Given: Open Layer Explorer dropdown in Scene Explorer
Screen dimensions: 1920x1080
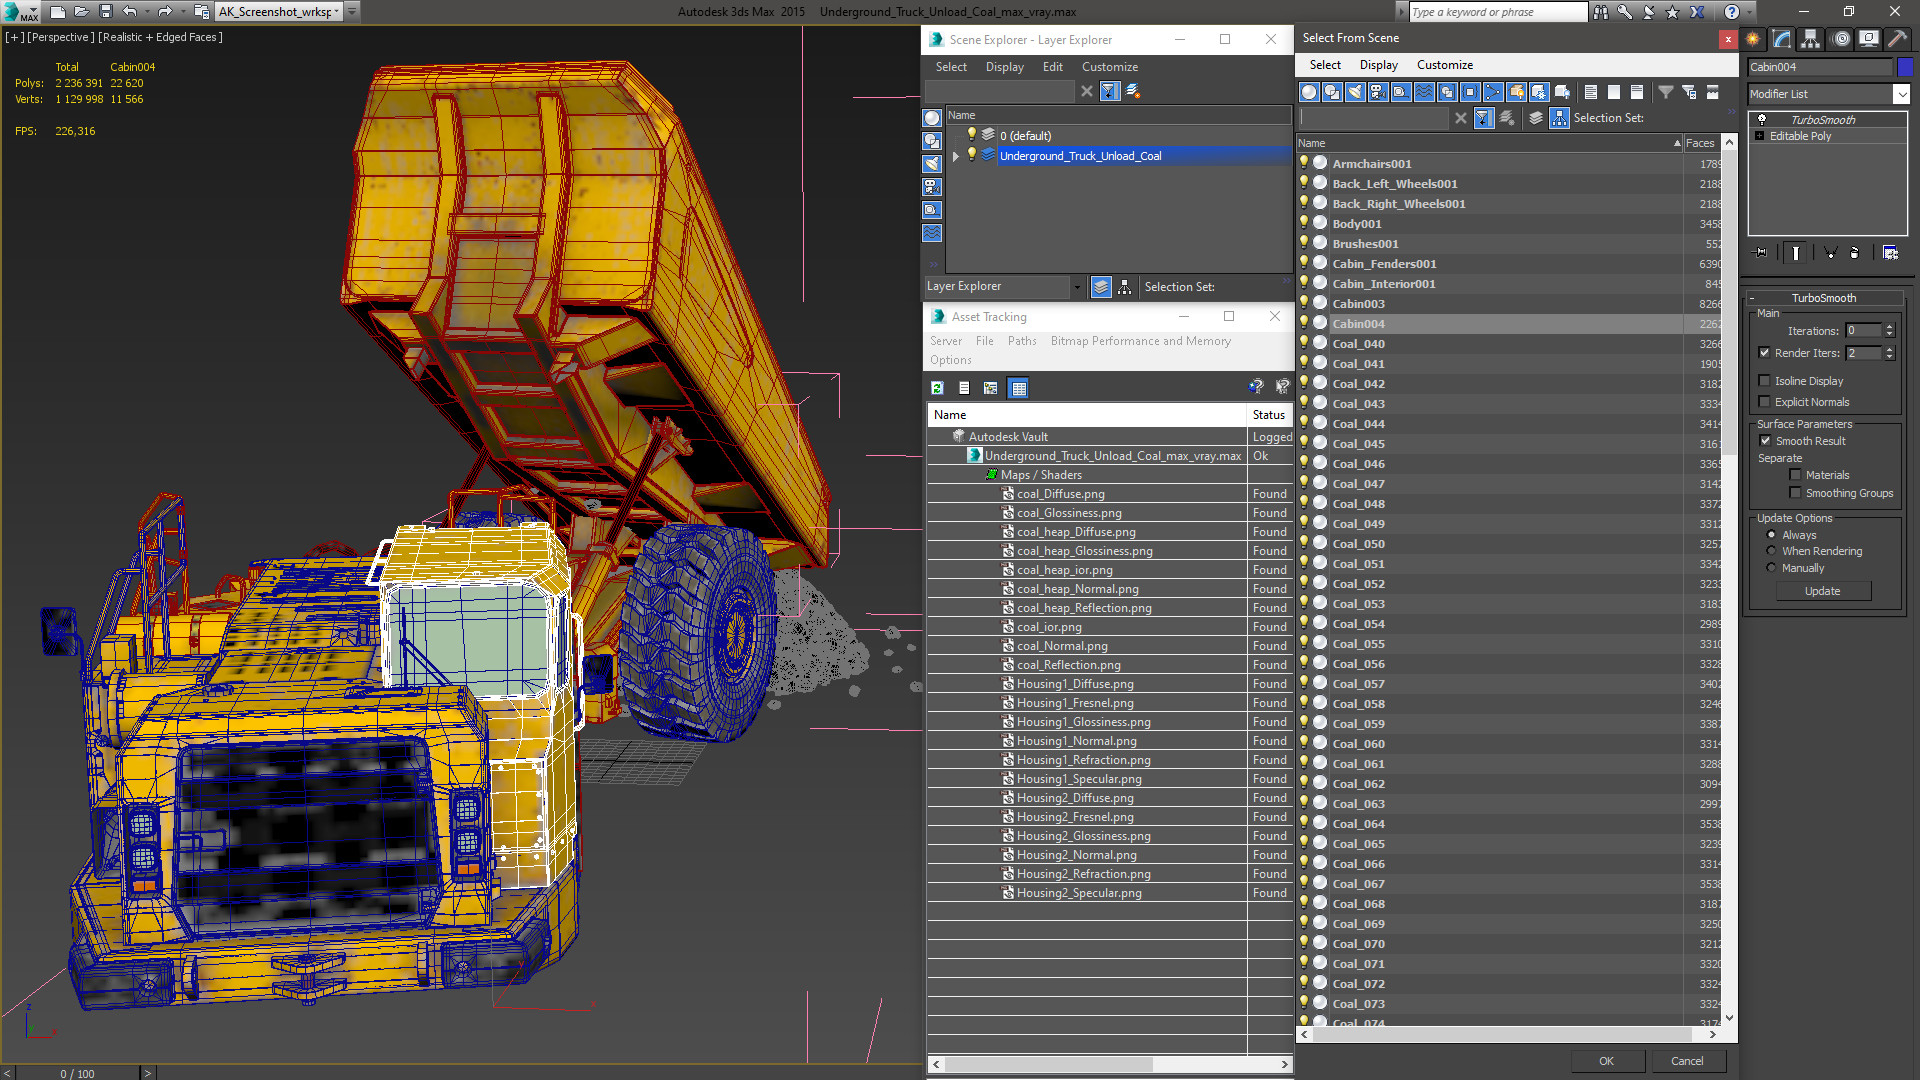Looking at the screenshot, I should pos(1077,287).
